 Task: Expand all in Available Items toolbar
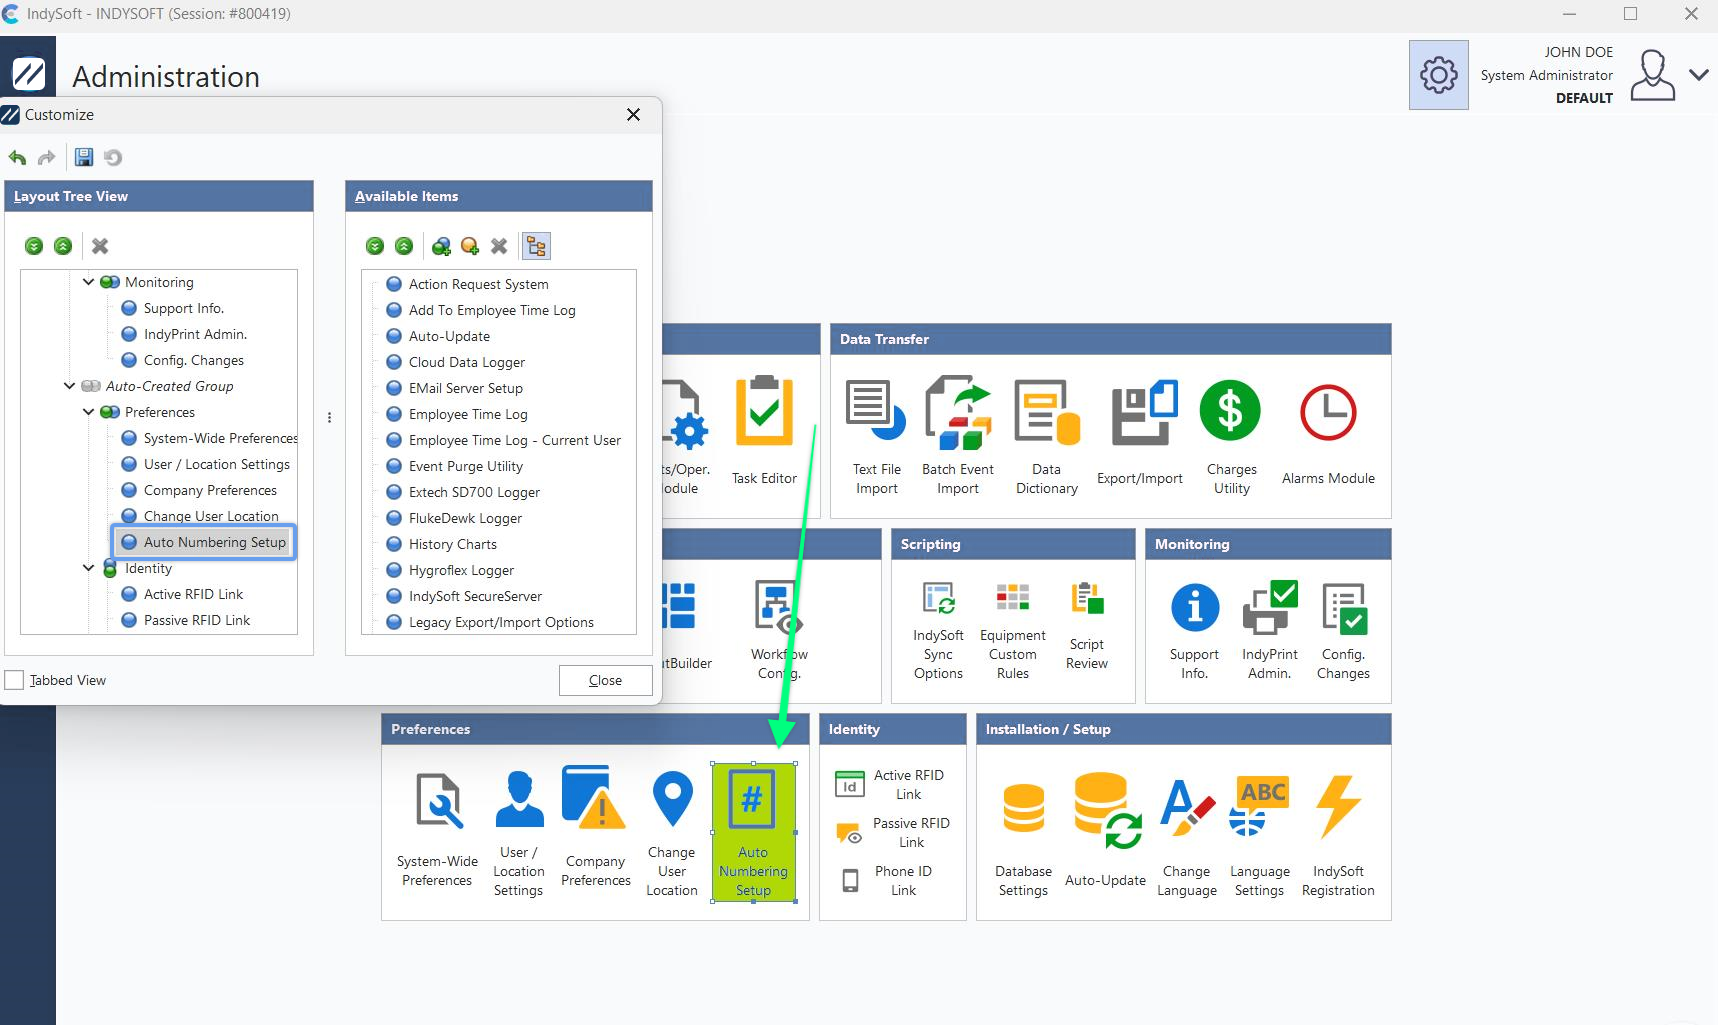coord(375,246)
